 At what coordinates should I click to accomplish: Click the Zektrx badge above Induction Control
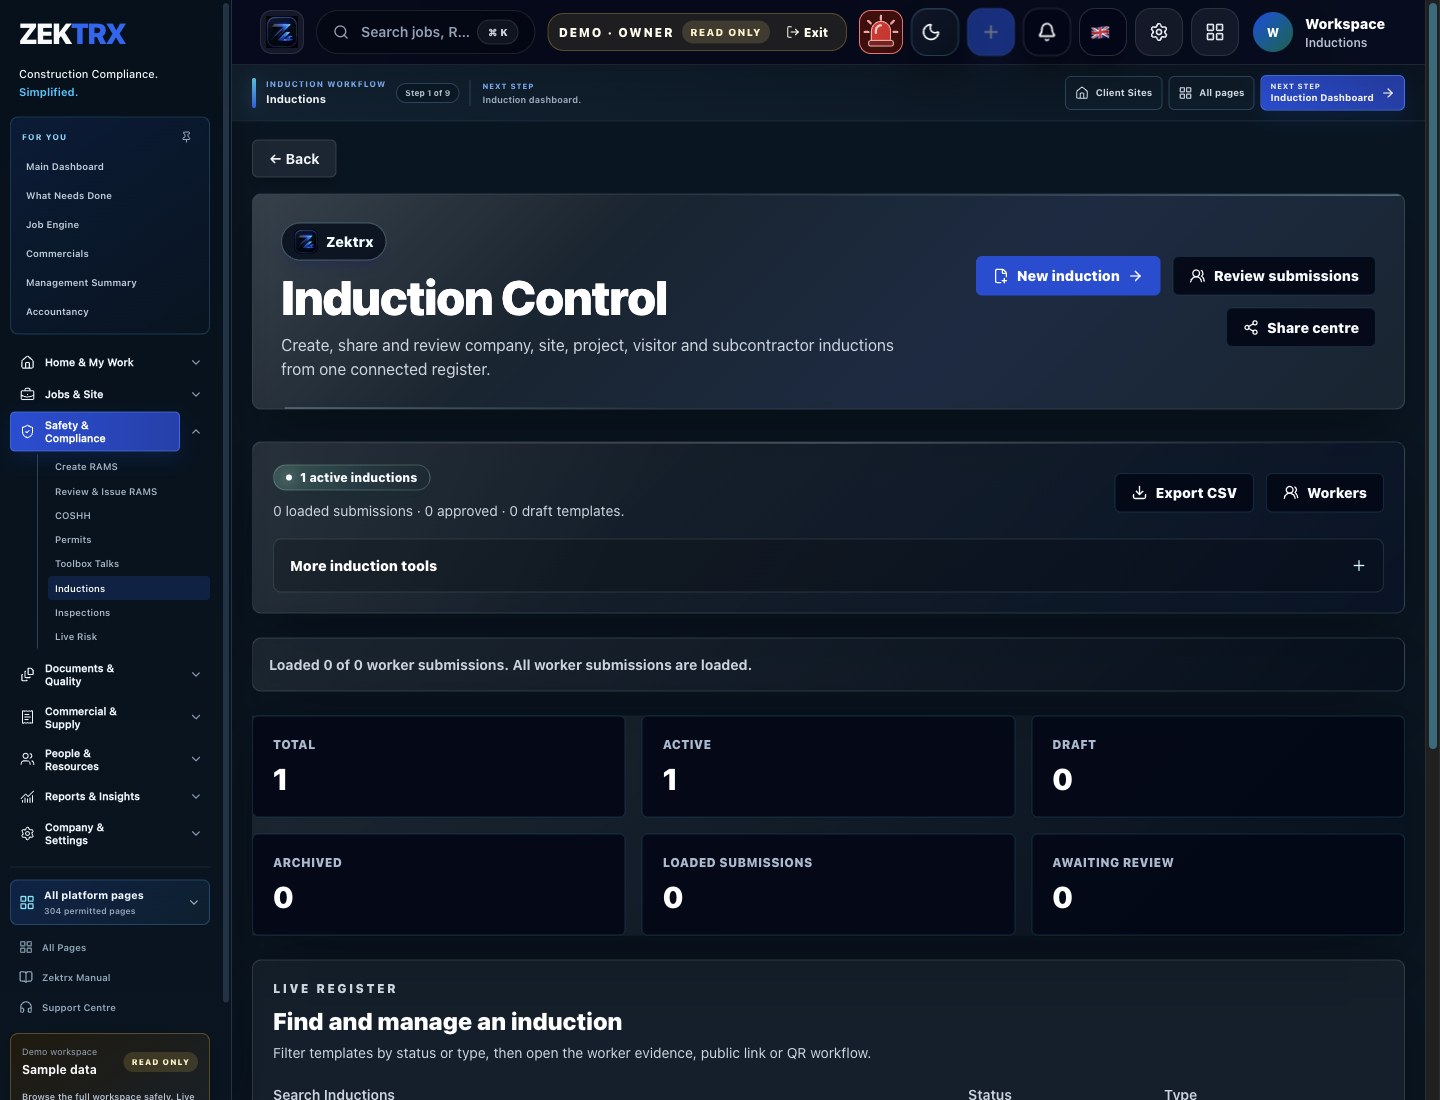pyautogui.click(x=334, y=242)
